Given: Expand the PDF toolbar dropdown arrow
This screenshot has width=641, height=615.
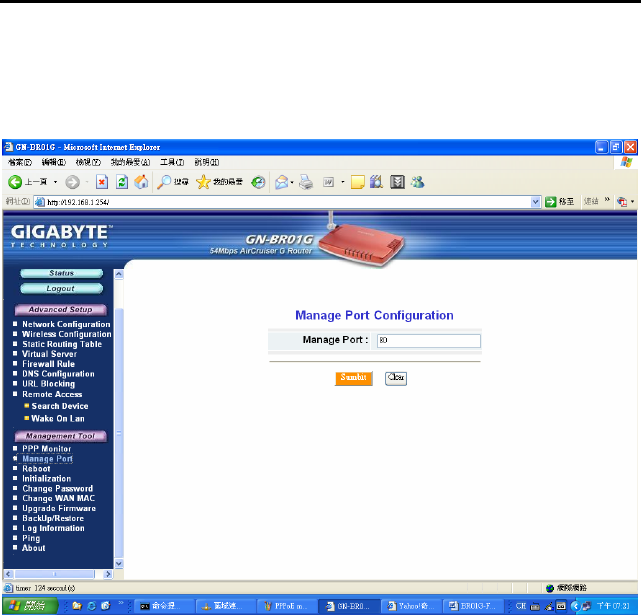Looking at the screenshot, I should point(632,202).
